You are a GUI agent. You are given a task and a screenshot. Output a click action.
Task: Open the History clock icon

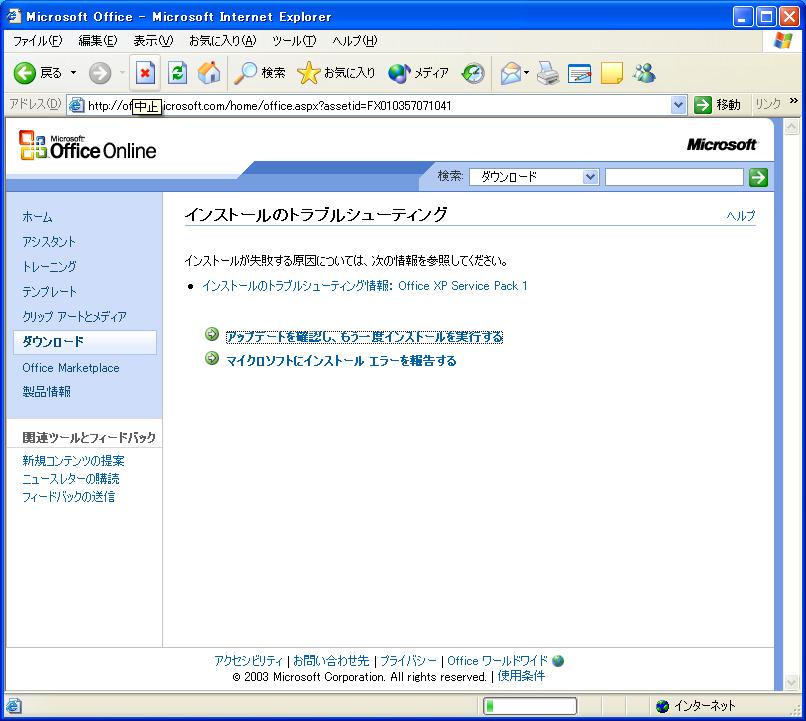click(473, 73)
